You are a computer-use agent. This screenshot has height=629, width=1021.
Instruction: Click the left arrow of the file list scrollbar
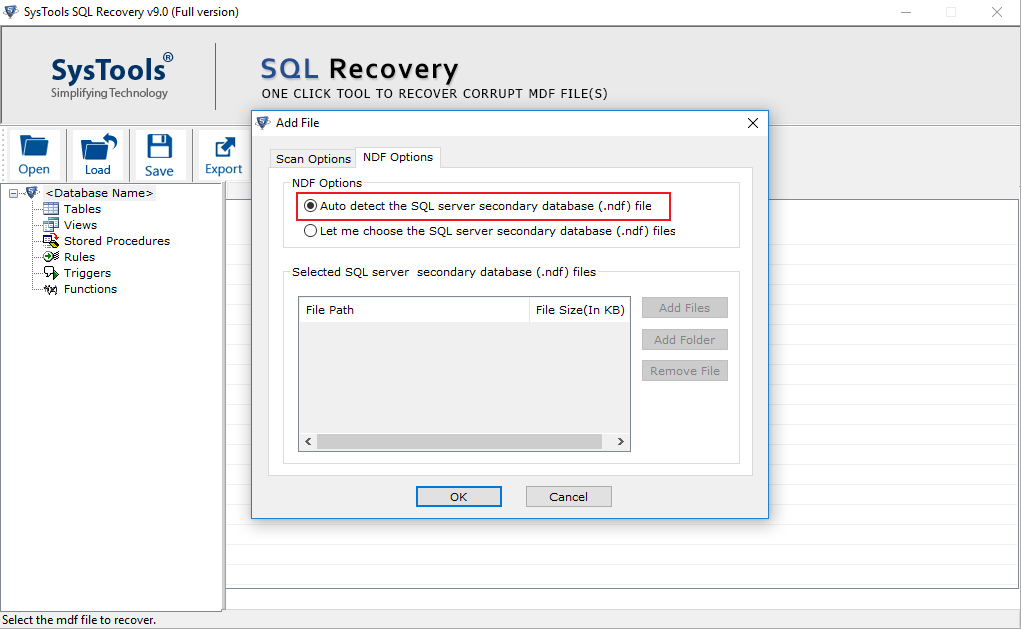point(308,441)
